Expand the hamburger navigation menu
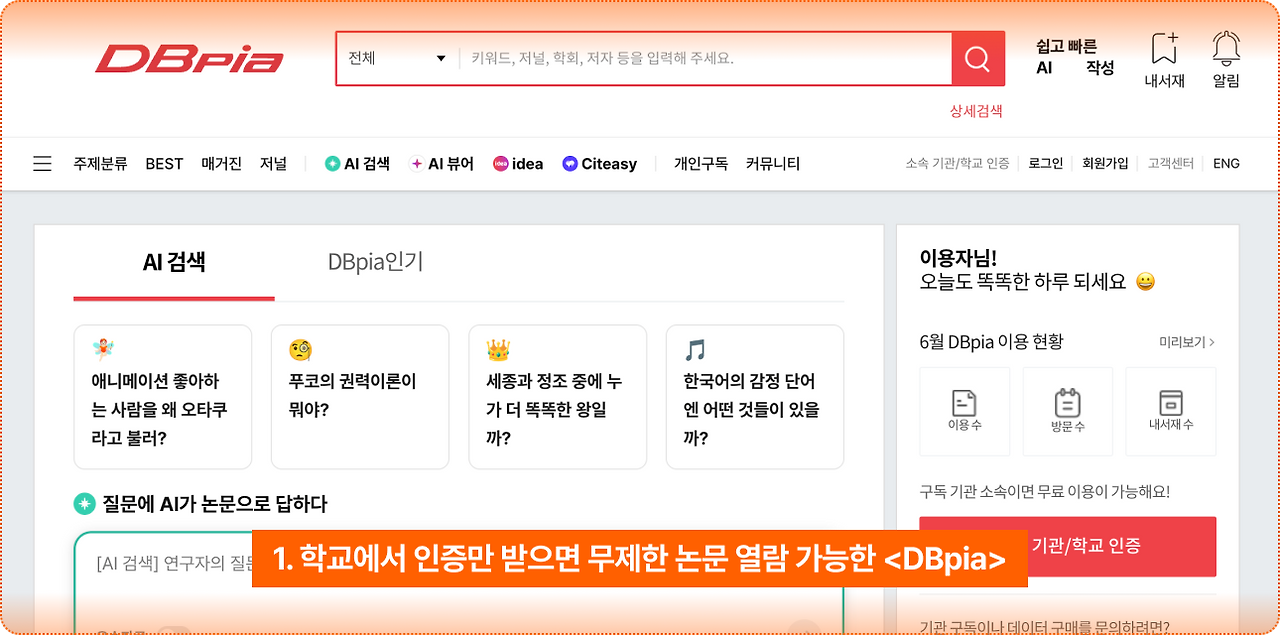 (x=42, y=163)
